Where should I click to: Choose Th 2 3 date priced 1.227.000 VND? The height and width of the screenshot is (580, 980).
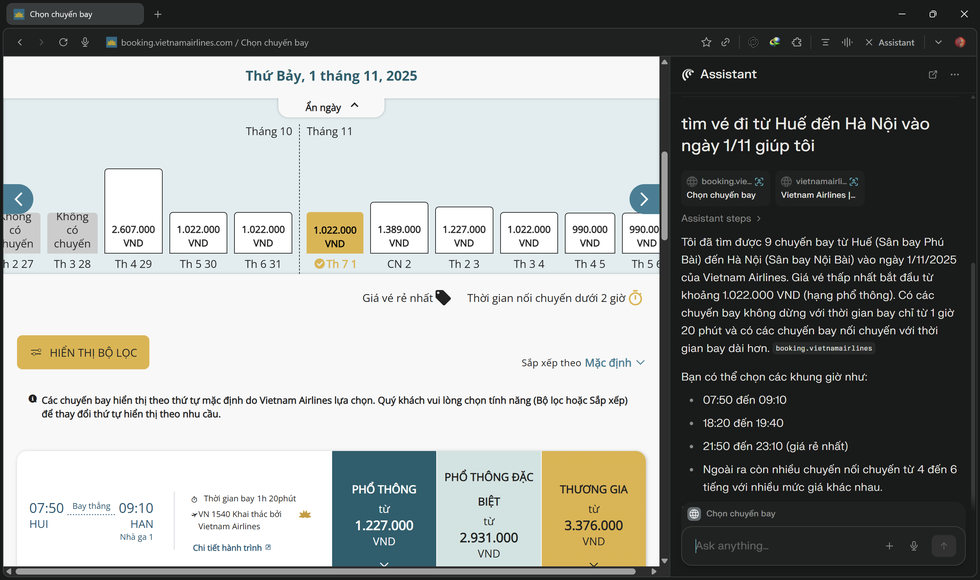coord(464,230)
